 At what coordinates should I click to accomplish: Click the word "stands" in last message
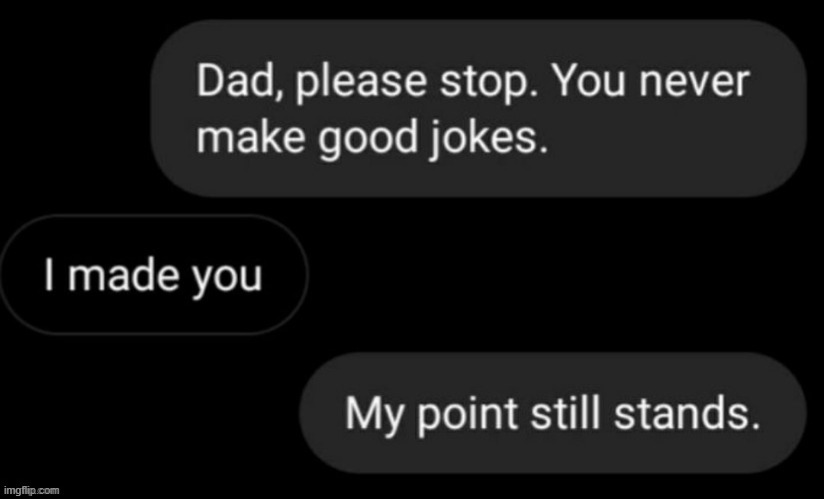tap(682, 412)
